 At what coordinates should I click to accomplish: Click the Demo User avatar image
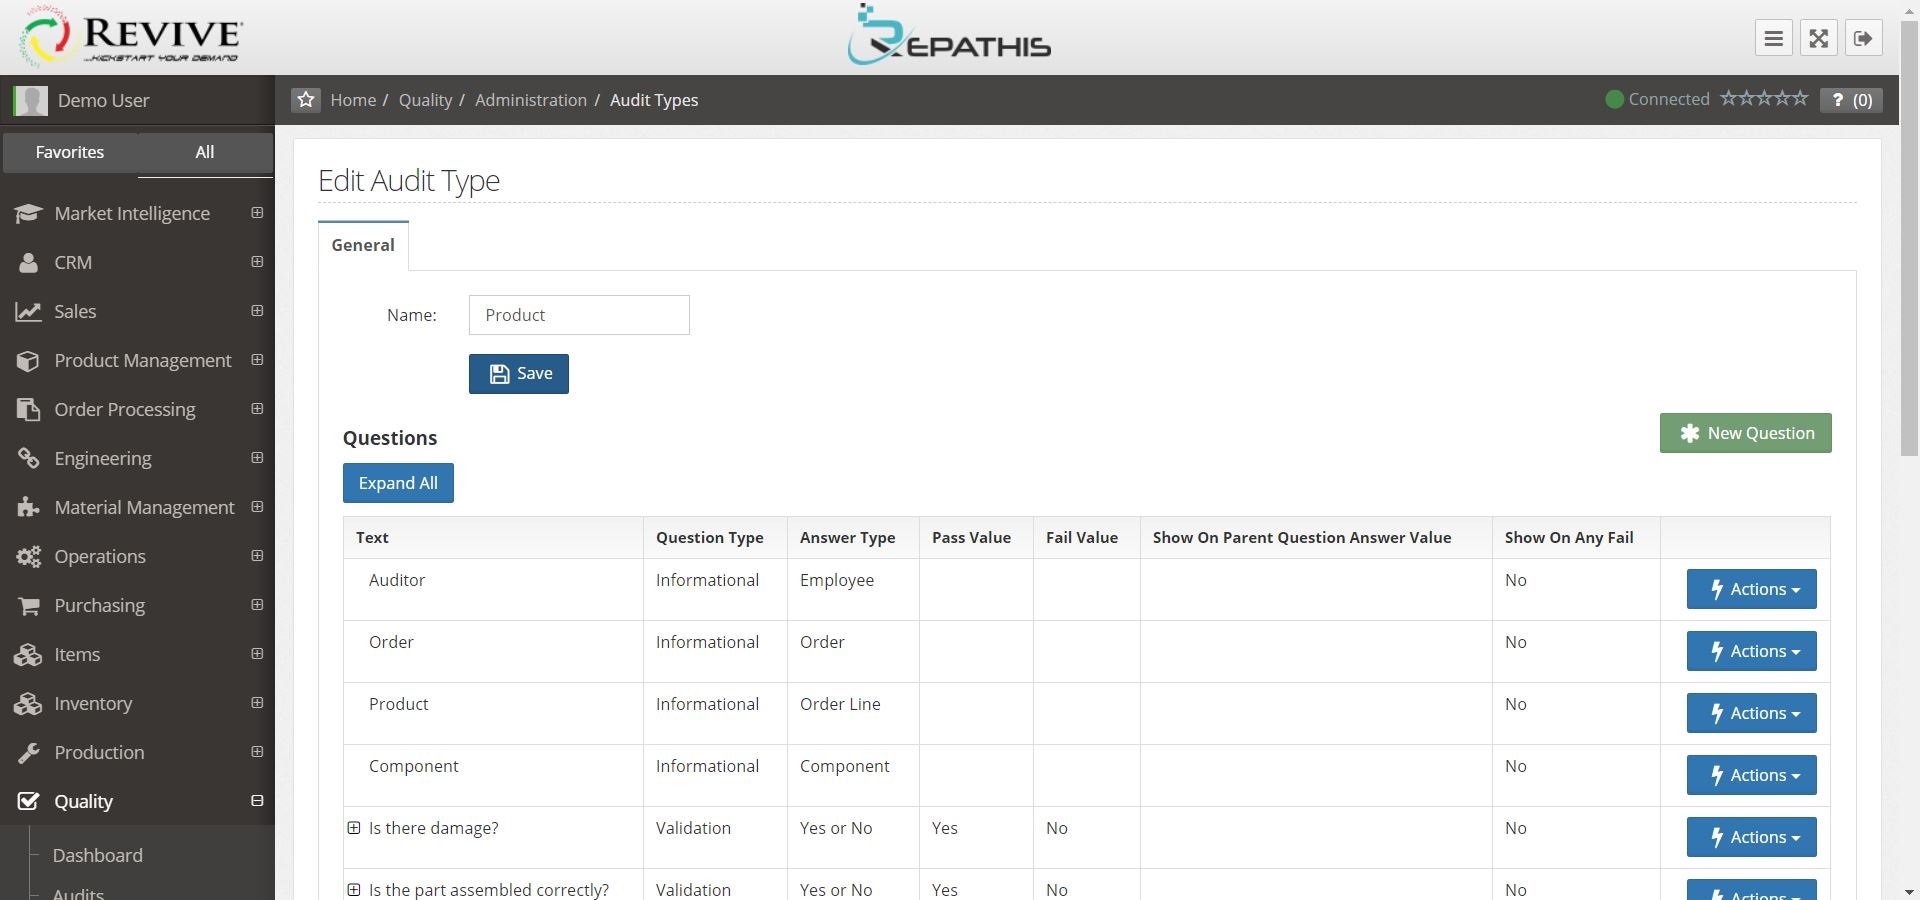click(x=30, y=100)
